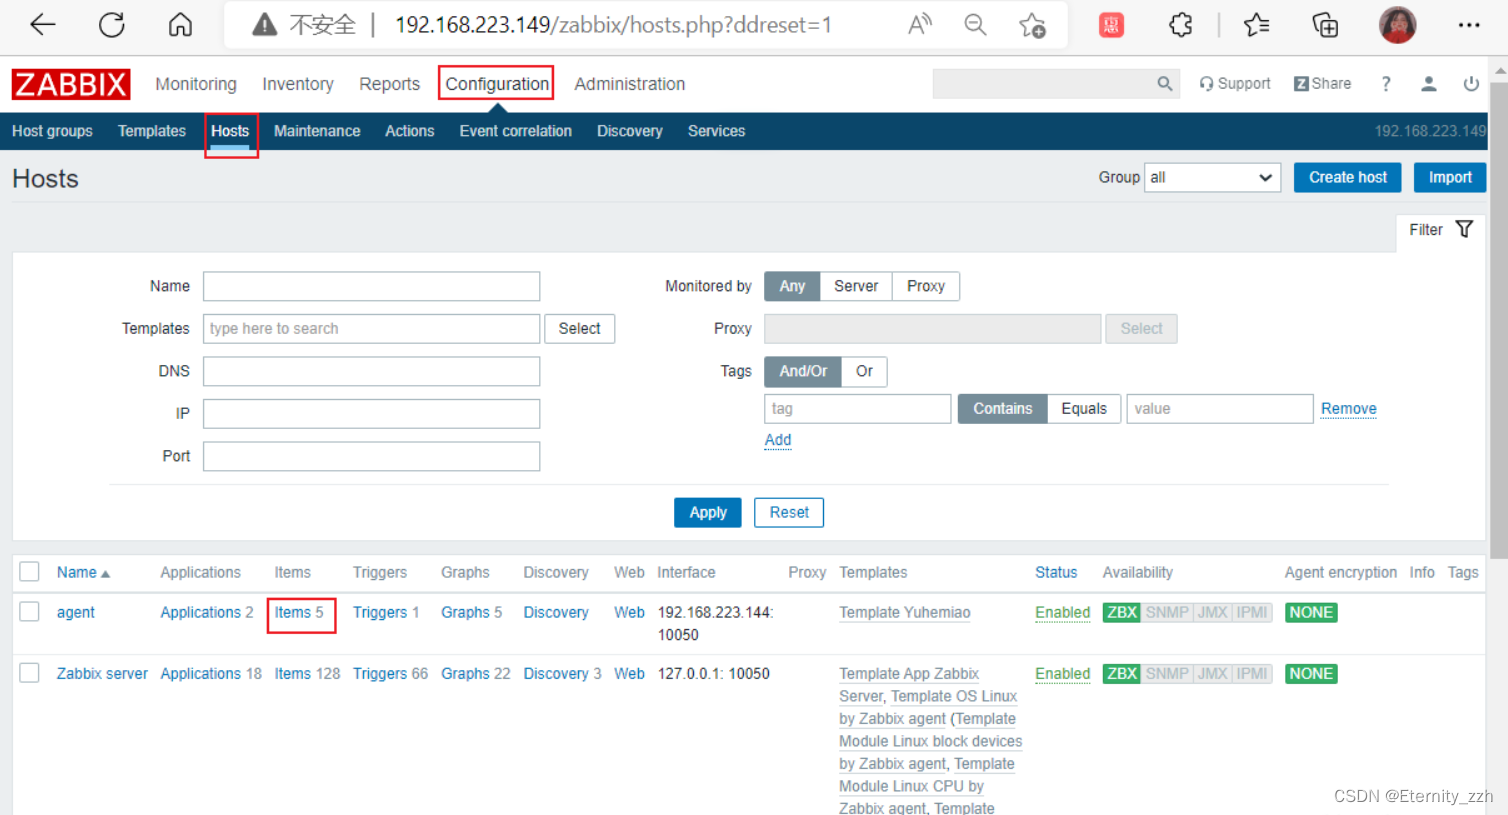The image size is (1508, 815).
Task: Open the Group dropdown showing all
Action: [x=1211, y=177]
